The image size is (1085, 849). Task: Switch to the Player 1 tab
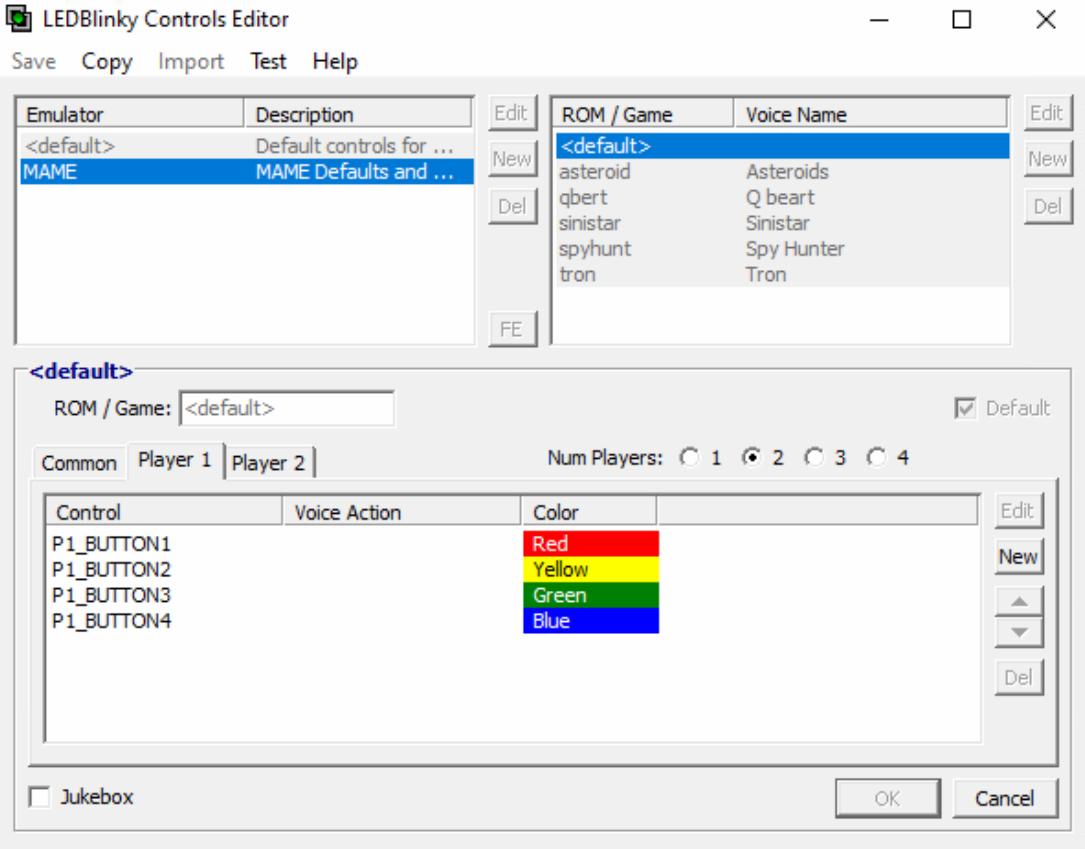point(174,459)
